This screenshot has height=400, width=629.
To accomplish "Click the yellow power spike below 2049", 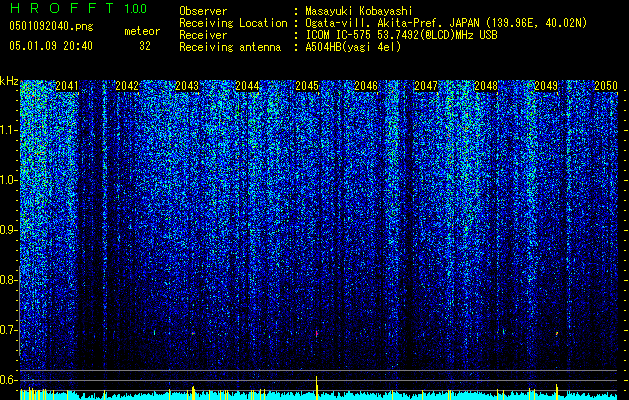I will 557,392.
